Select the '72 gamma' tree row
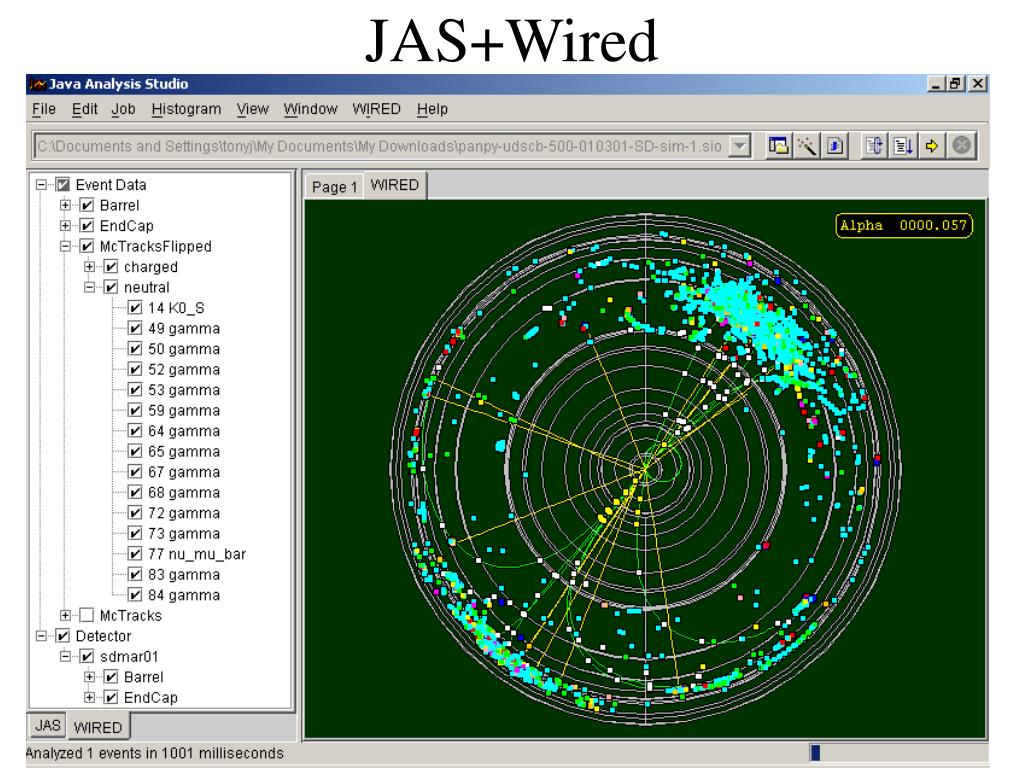The width and height of the screenshot is (1024, 768). (184, 513)
